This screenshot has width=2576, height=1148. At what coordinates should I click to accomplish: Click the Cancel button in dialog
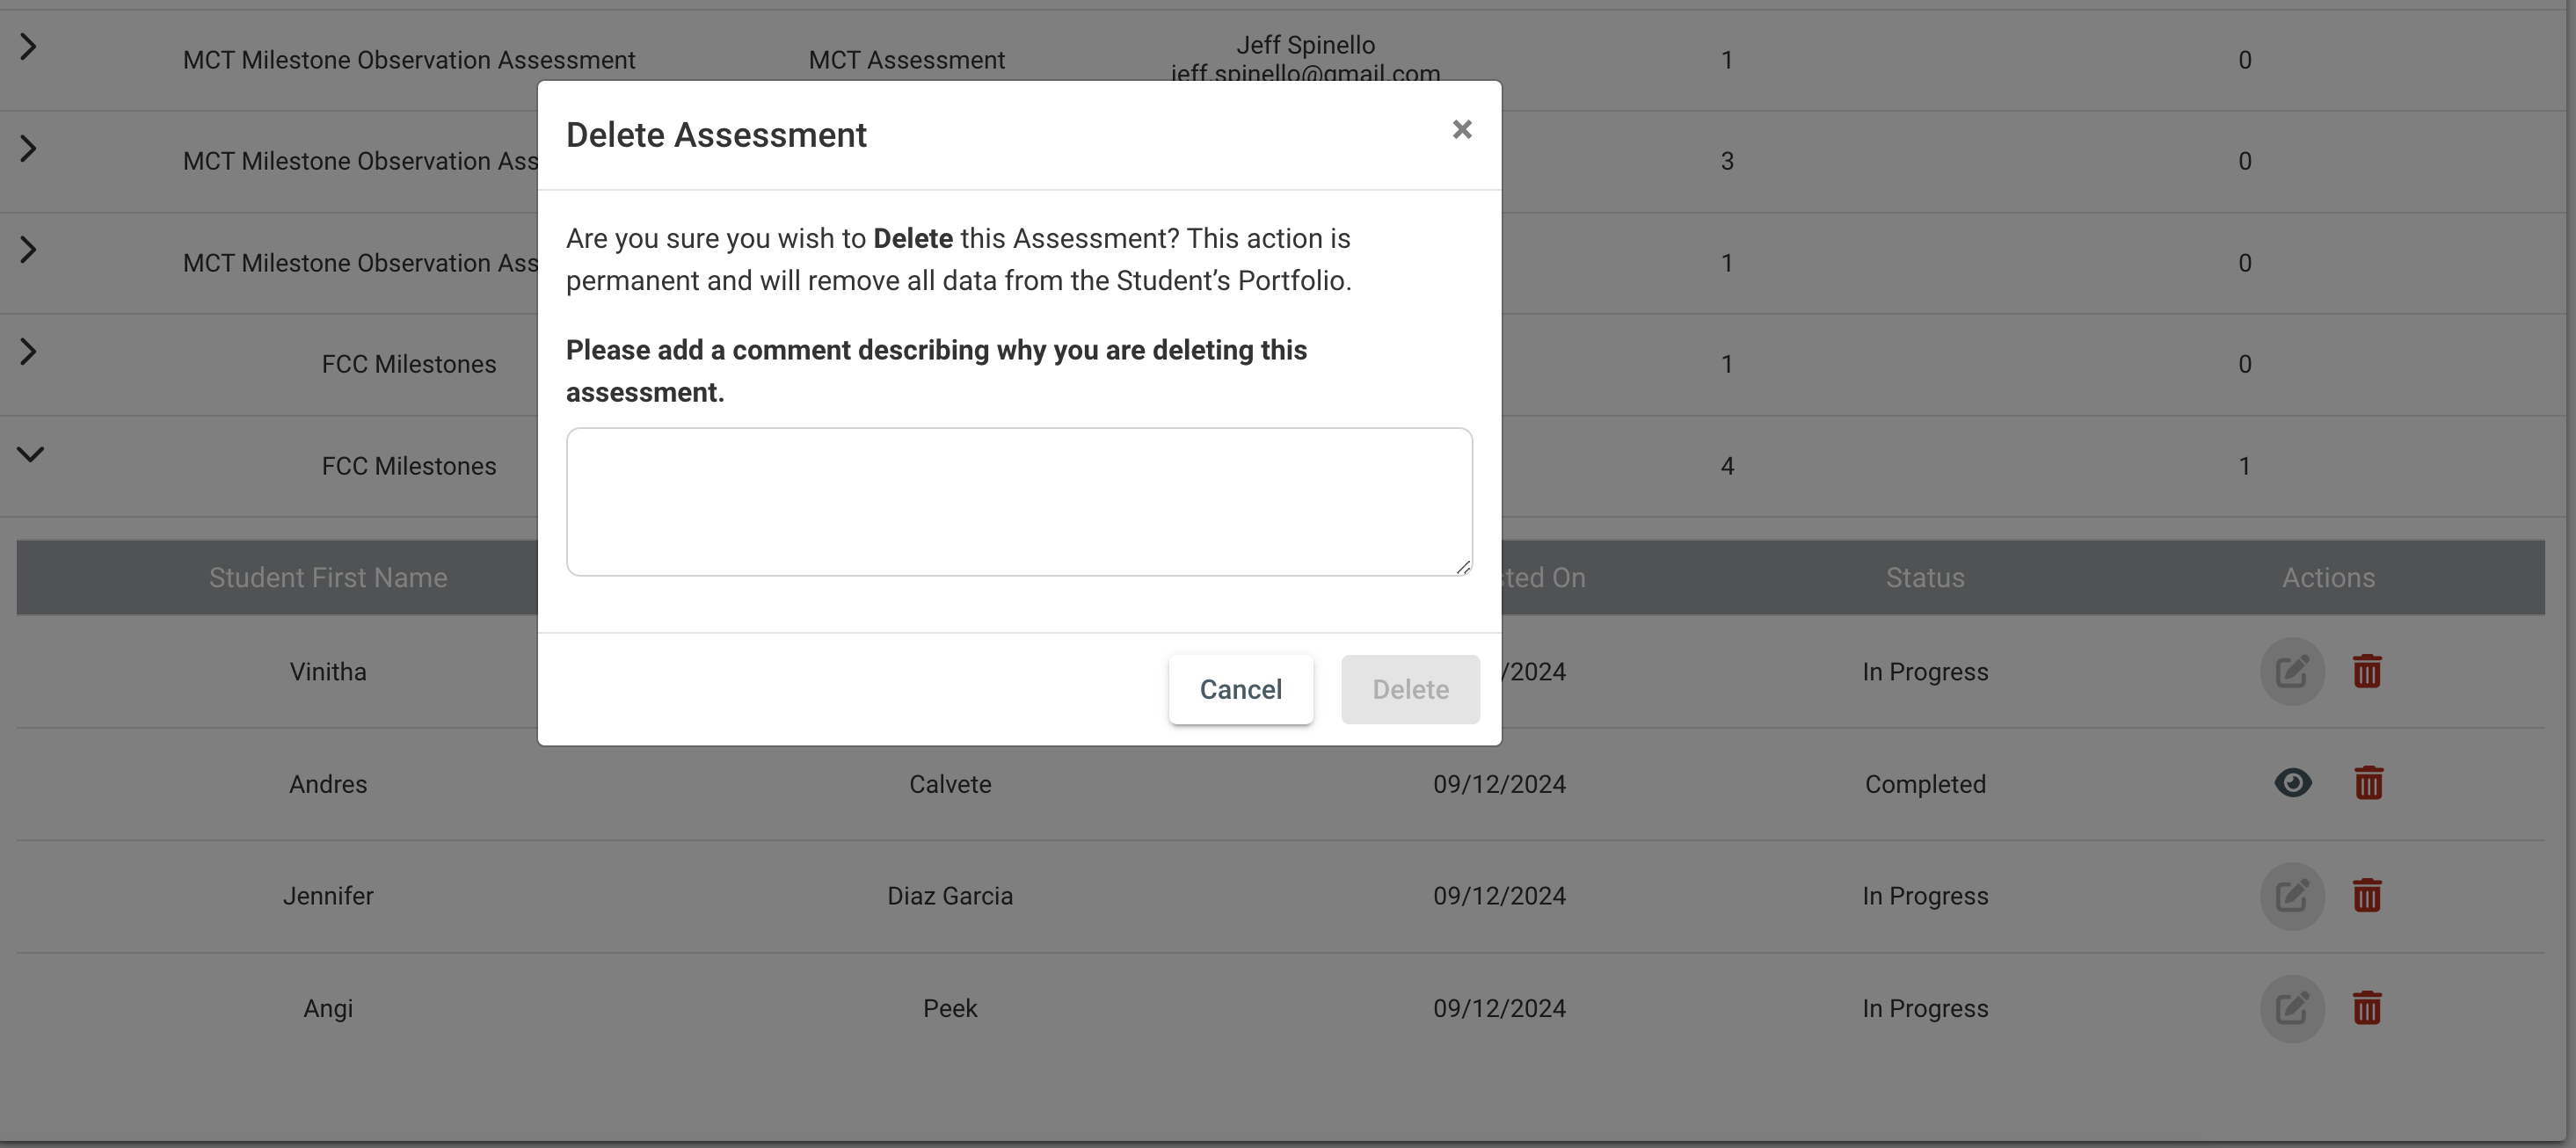(1241, 689)
